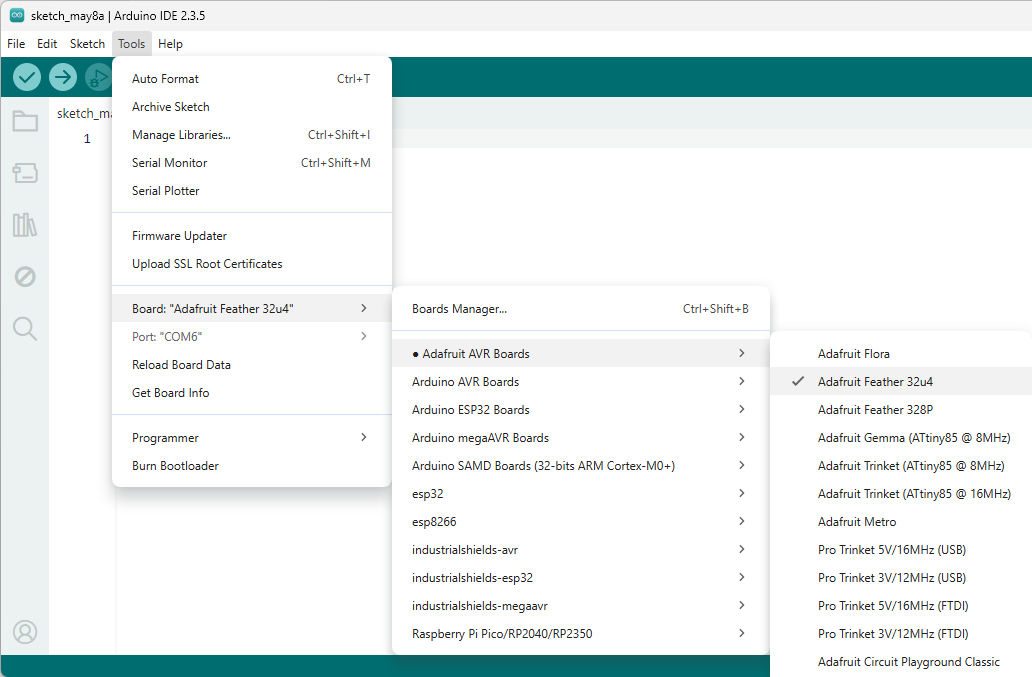Choose Upload SSL Root Certificates
Screen dimensions: 1032x677
(252, 264)
